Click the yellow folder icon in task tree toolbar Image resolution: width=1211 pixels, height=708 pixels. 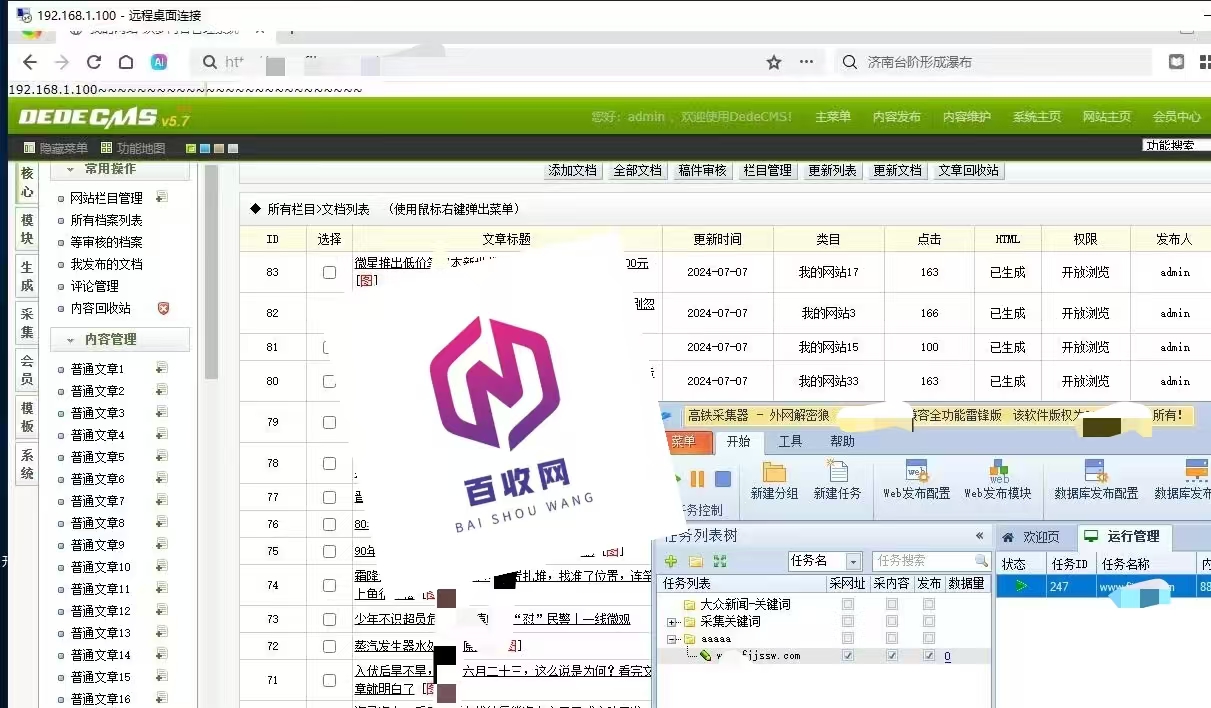click(x=695, y=562)
